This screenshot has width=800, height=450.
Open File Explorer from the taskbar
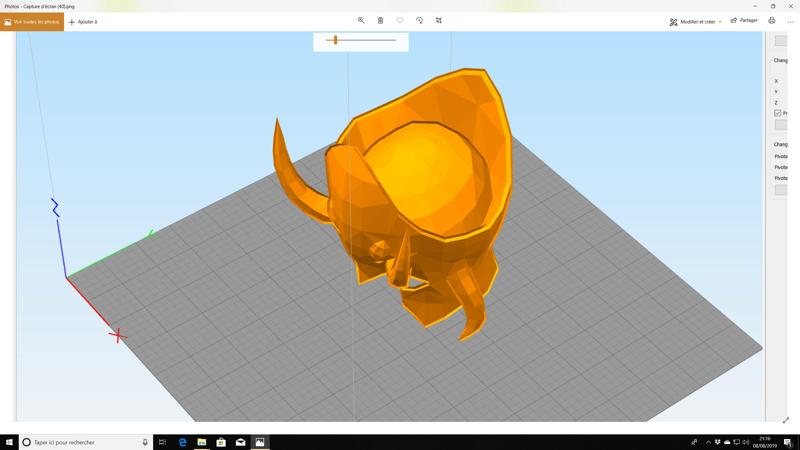coord(202,442)
